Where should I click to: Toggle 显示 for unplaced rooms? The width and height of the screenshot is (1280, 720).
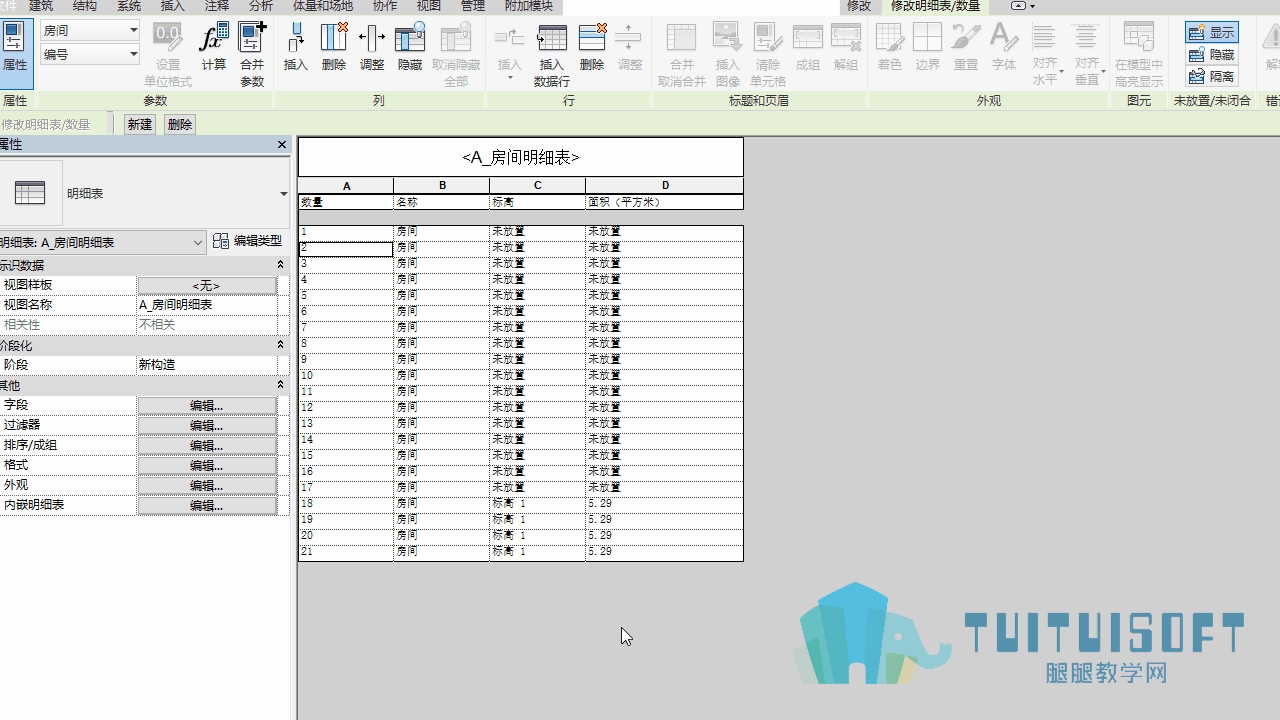point(1212,33)
